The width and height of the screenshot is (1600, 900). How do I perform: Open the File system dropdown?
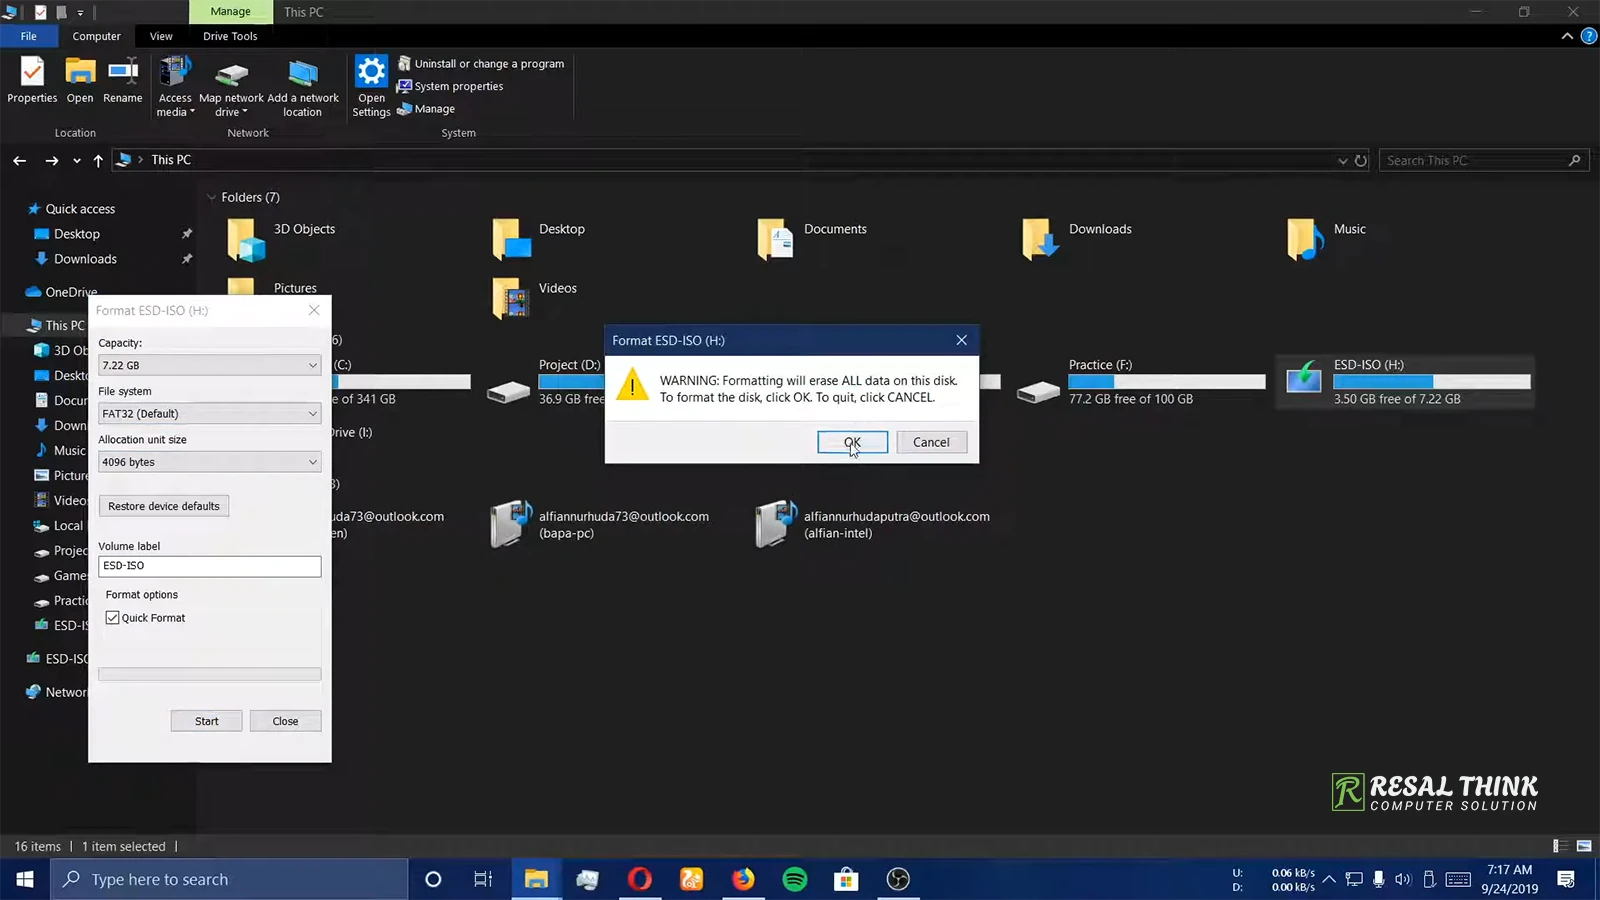tap(209, 413)
